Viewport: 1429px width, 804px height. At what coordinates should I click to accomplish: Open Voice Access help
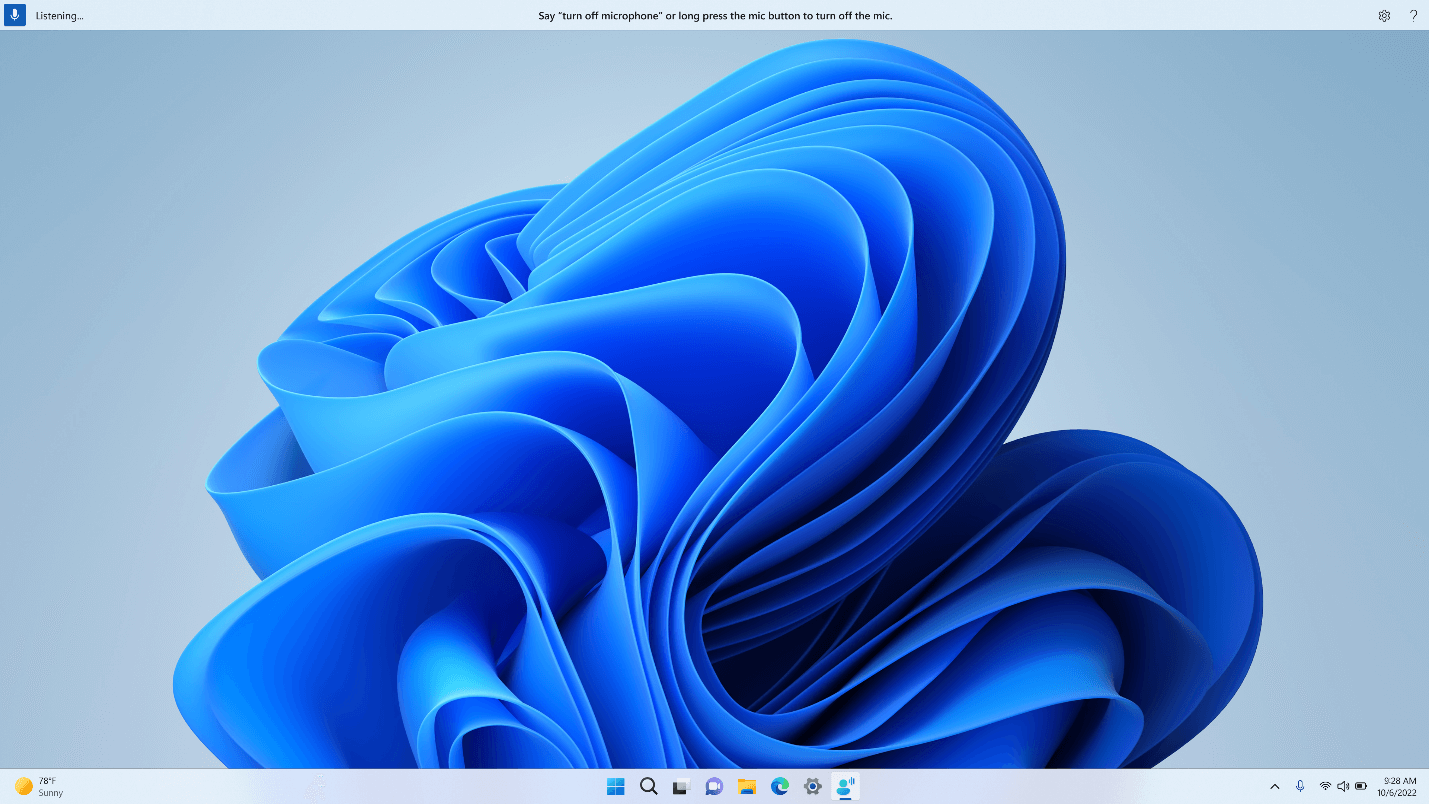tap(1413, 15)
